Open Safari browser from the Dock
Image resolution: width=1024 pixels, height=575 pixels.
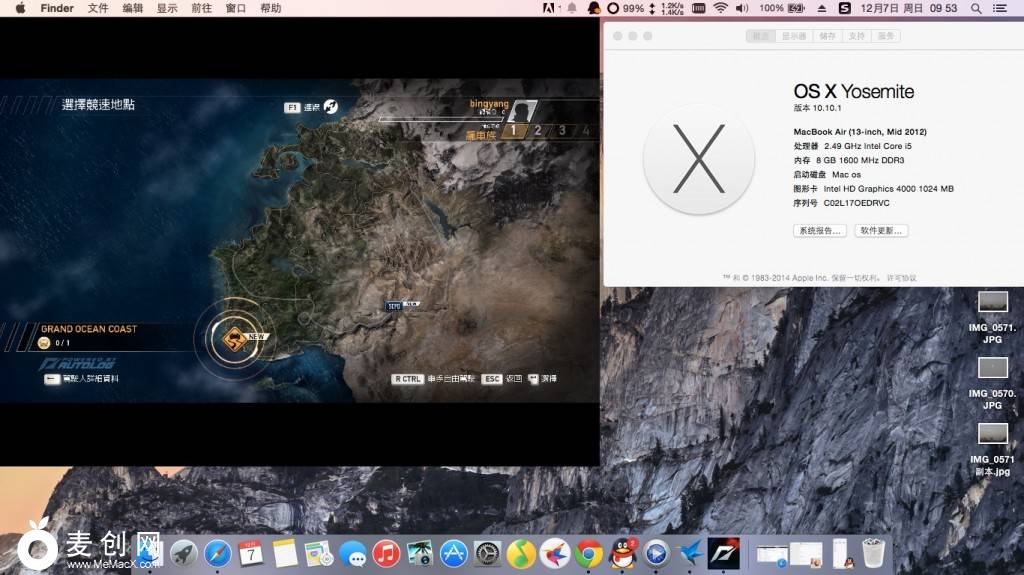coord(217,553)
